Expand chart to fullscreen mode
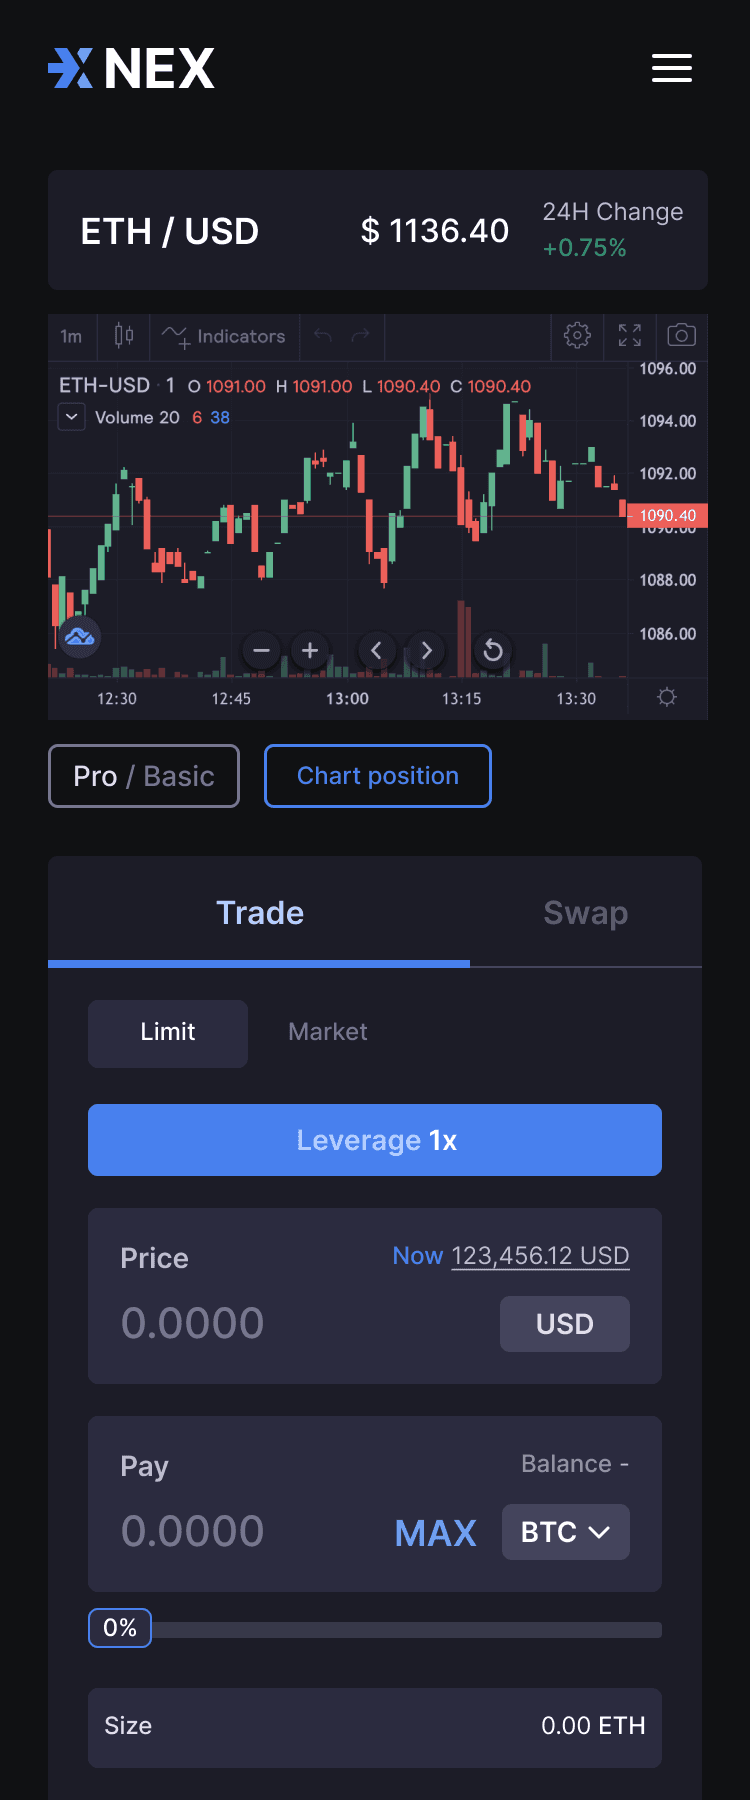The image size is (750, 1800). point(630,335)
